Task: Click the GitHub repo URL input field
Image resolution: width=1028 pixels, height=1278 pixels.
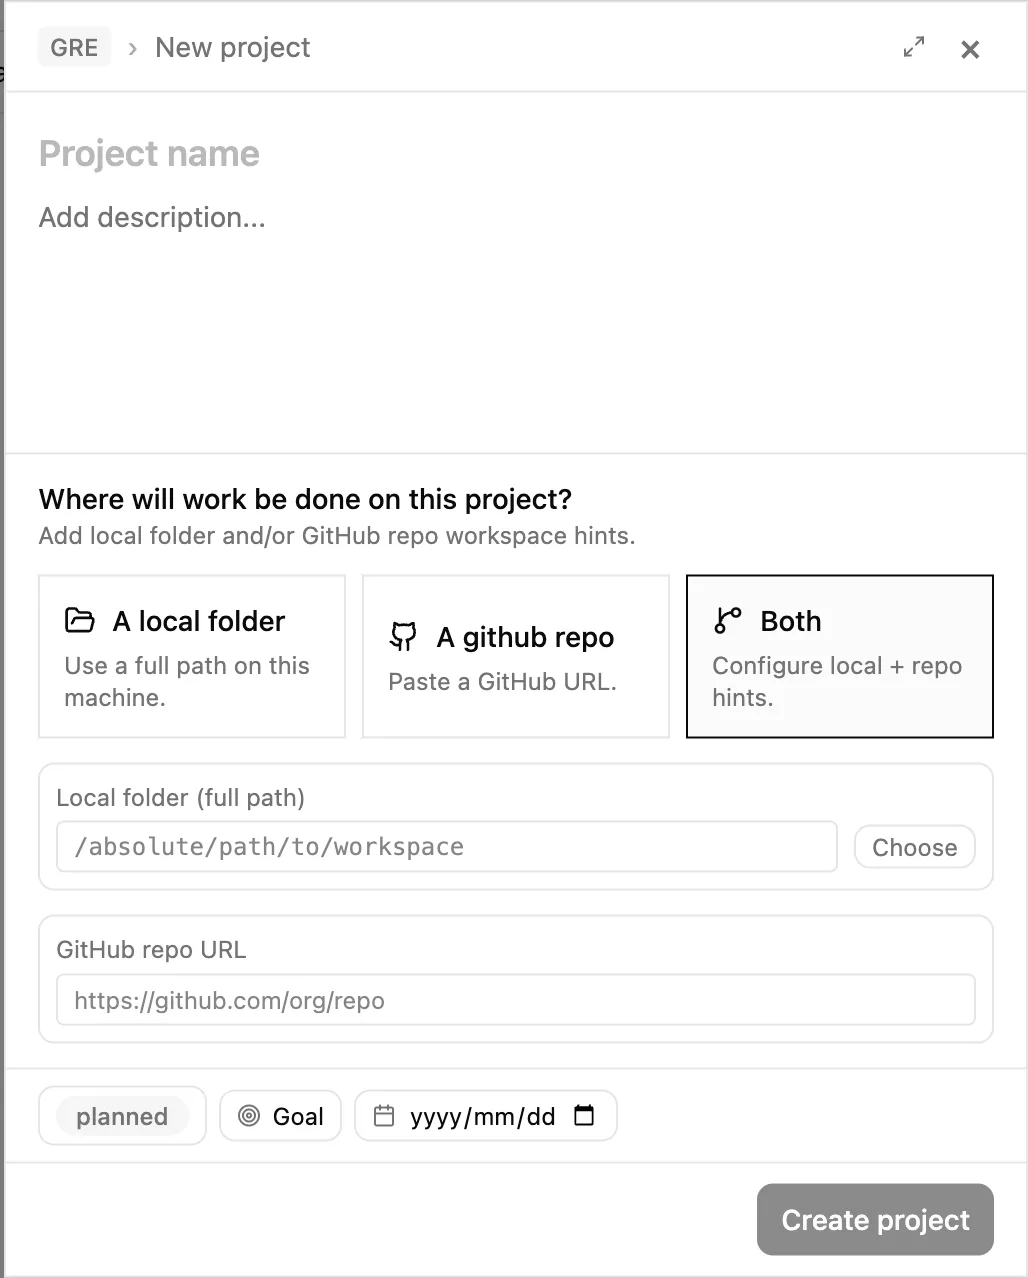Action: 515,999
